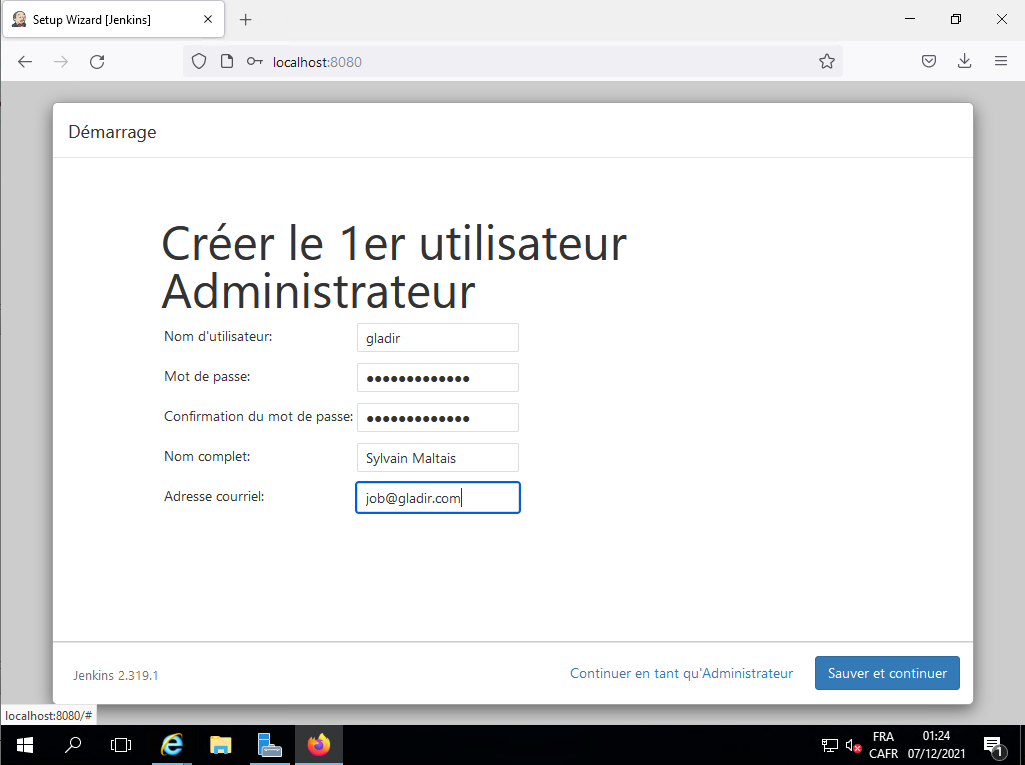Launch File Explorer from the taskbar
The height and width of the screenshot is (765, 1025).
[220, 745]
